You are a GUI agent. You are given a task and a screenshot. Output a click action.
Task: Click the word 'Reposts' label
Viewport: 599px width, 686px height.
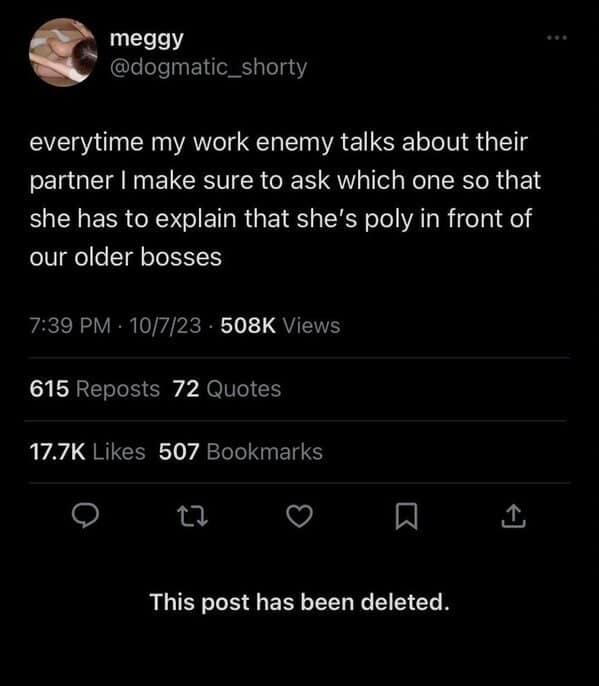click(118, 389)
